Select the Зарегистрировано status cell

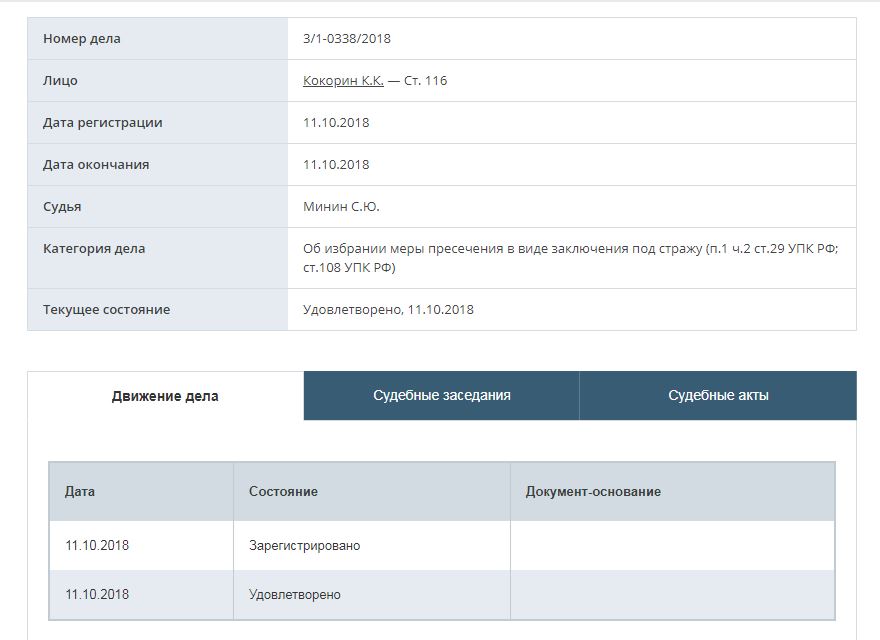pos(304,546)
